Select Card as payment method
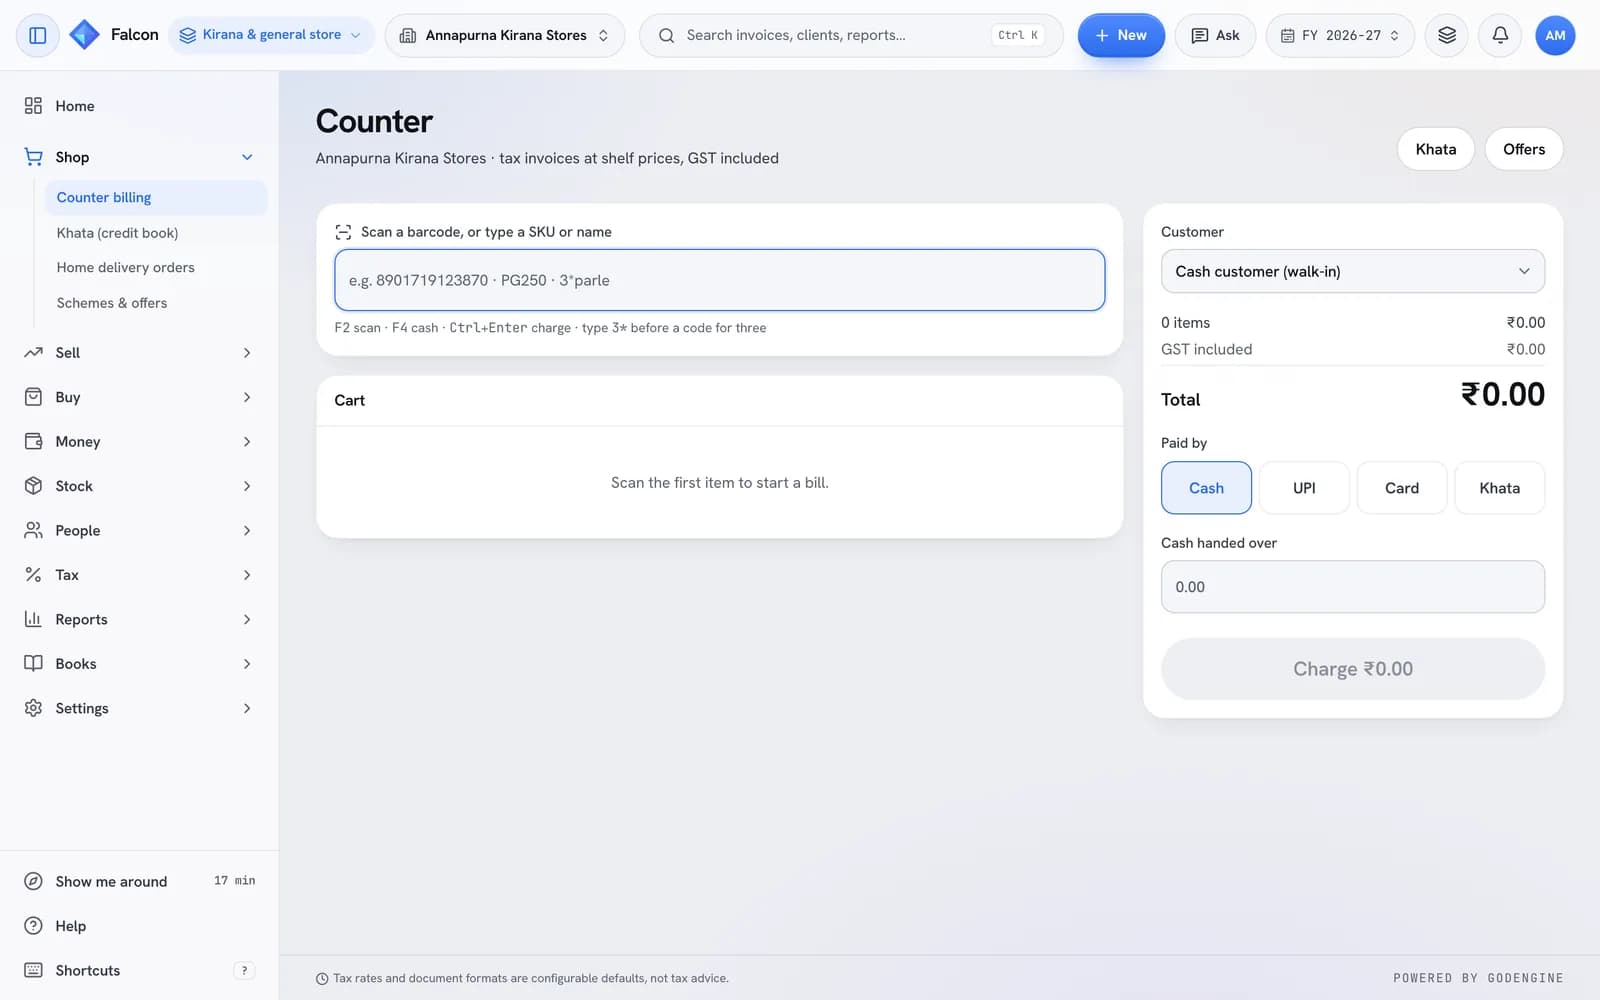 1401,488
